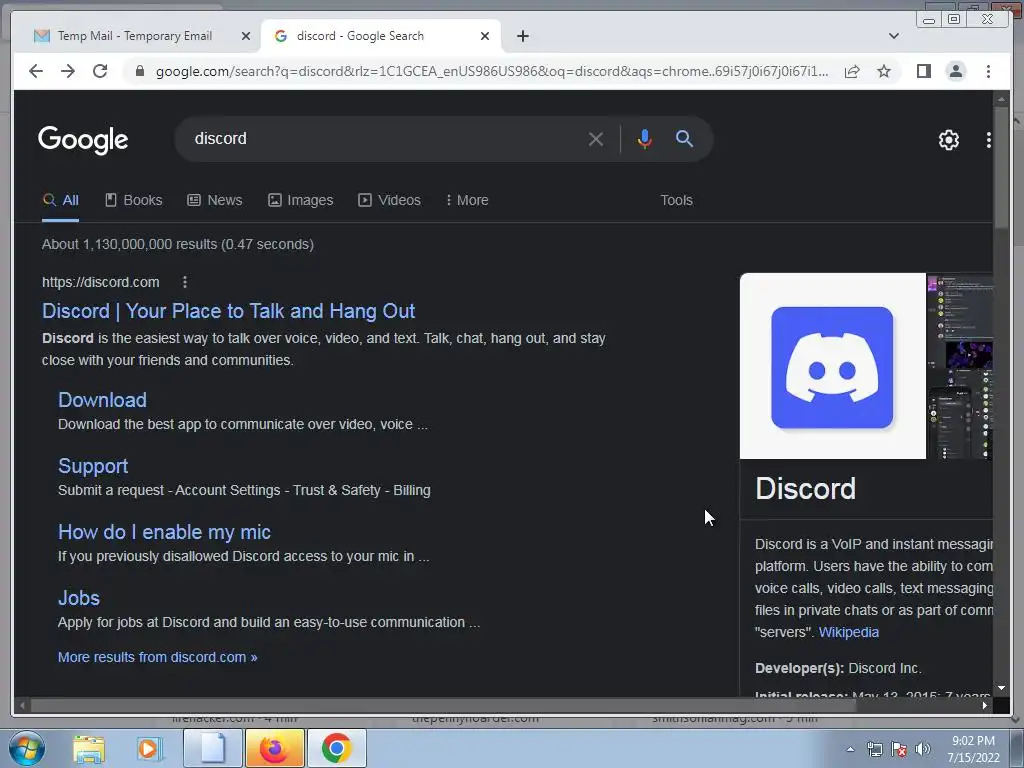View site info via the address bar lock

139,71
